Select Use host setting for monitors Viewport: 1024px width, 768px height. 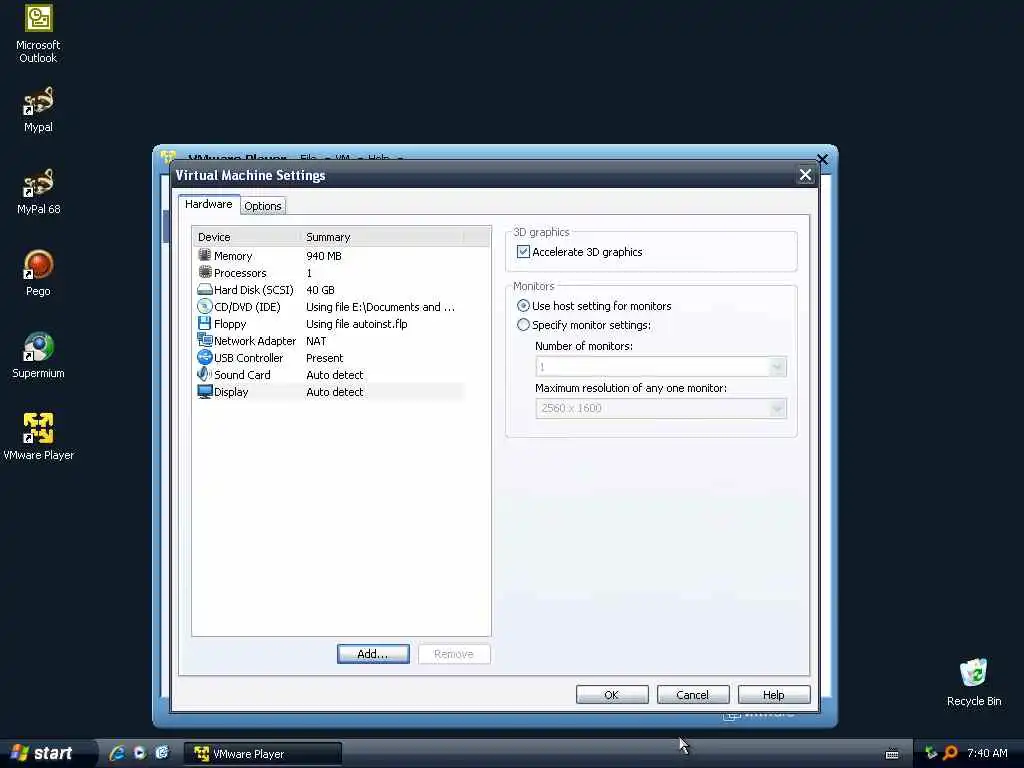(523, 306)
